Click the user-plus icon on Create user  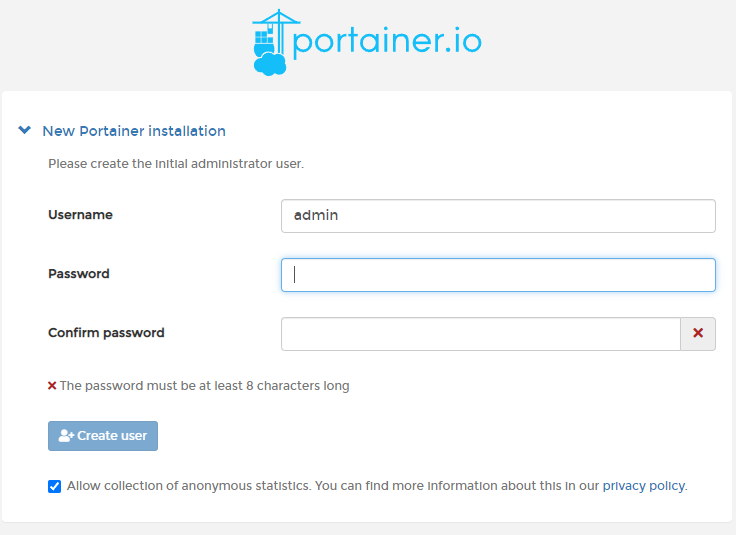point(66,436)
